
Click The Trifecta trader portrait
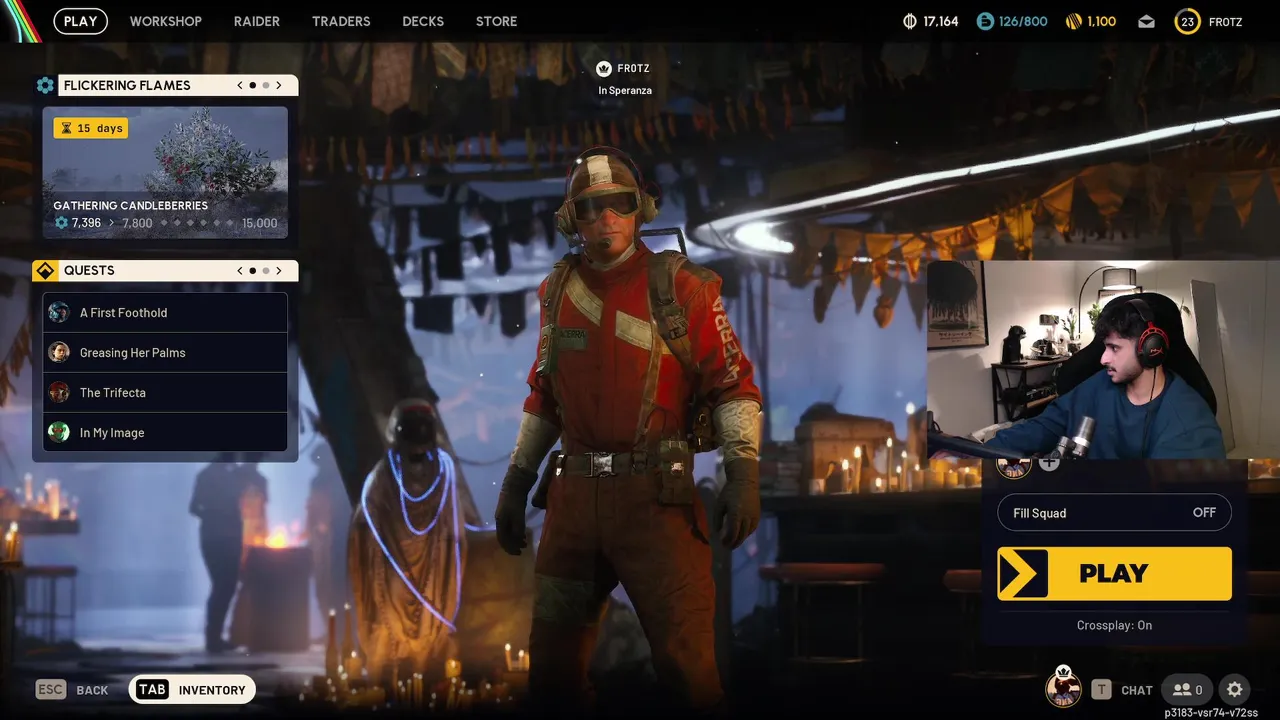pos(59,392)
